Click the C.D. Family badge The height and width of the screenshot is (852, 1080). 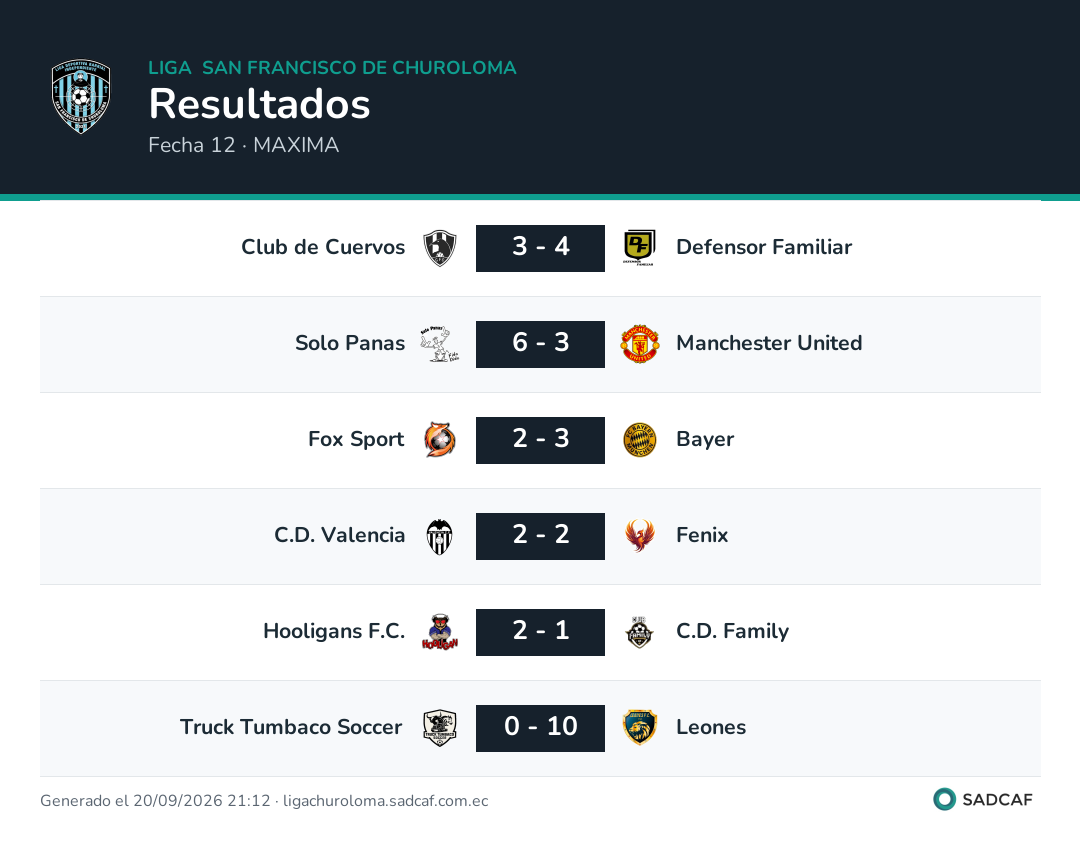[x=639, y=632]
